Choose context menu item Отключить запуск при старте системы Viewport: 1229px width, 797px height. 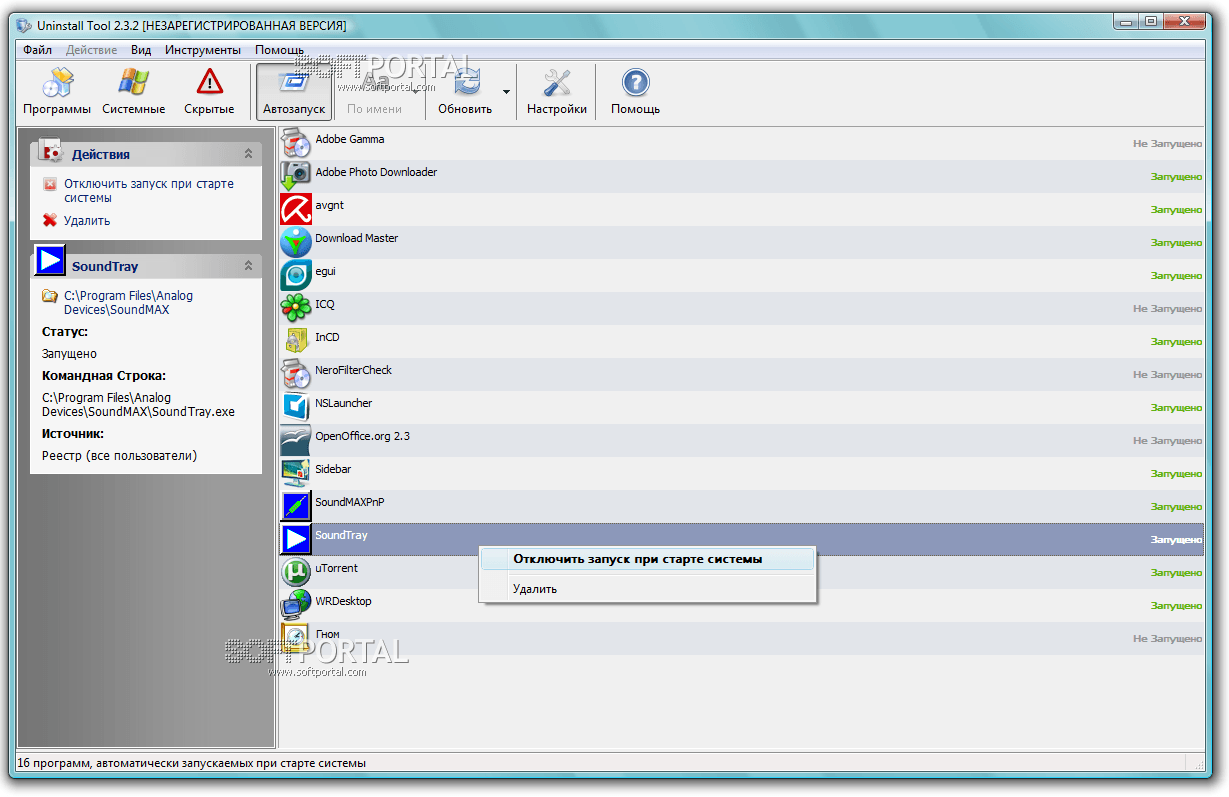pyautogui.click(x=648, y=559)
